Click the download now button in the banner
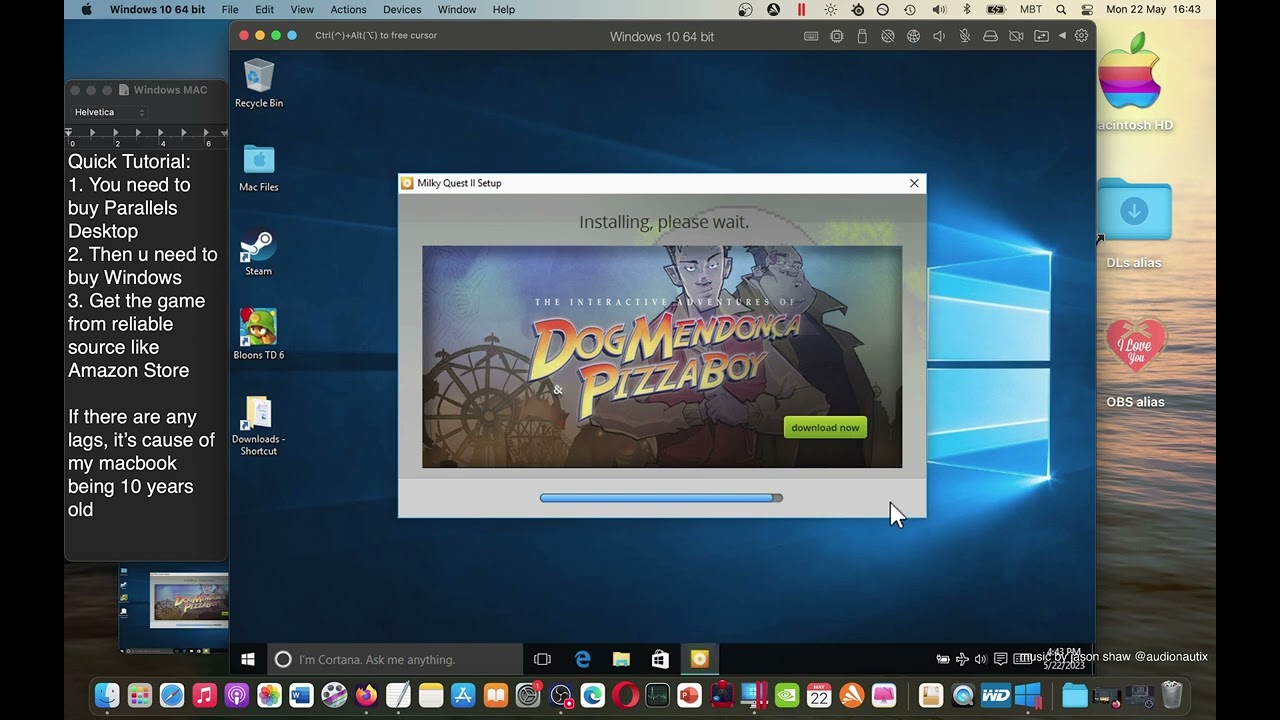This screenshot has width=1280, height=720. click(x=825, y=428)
